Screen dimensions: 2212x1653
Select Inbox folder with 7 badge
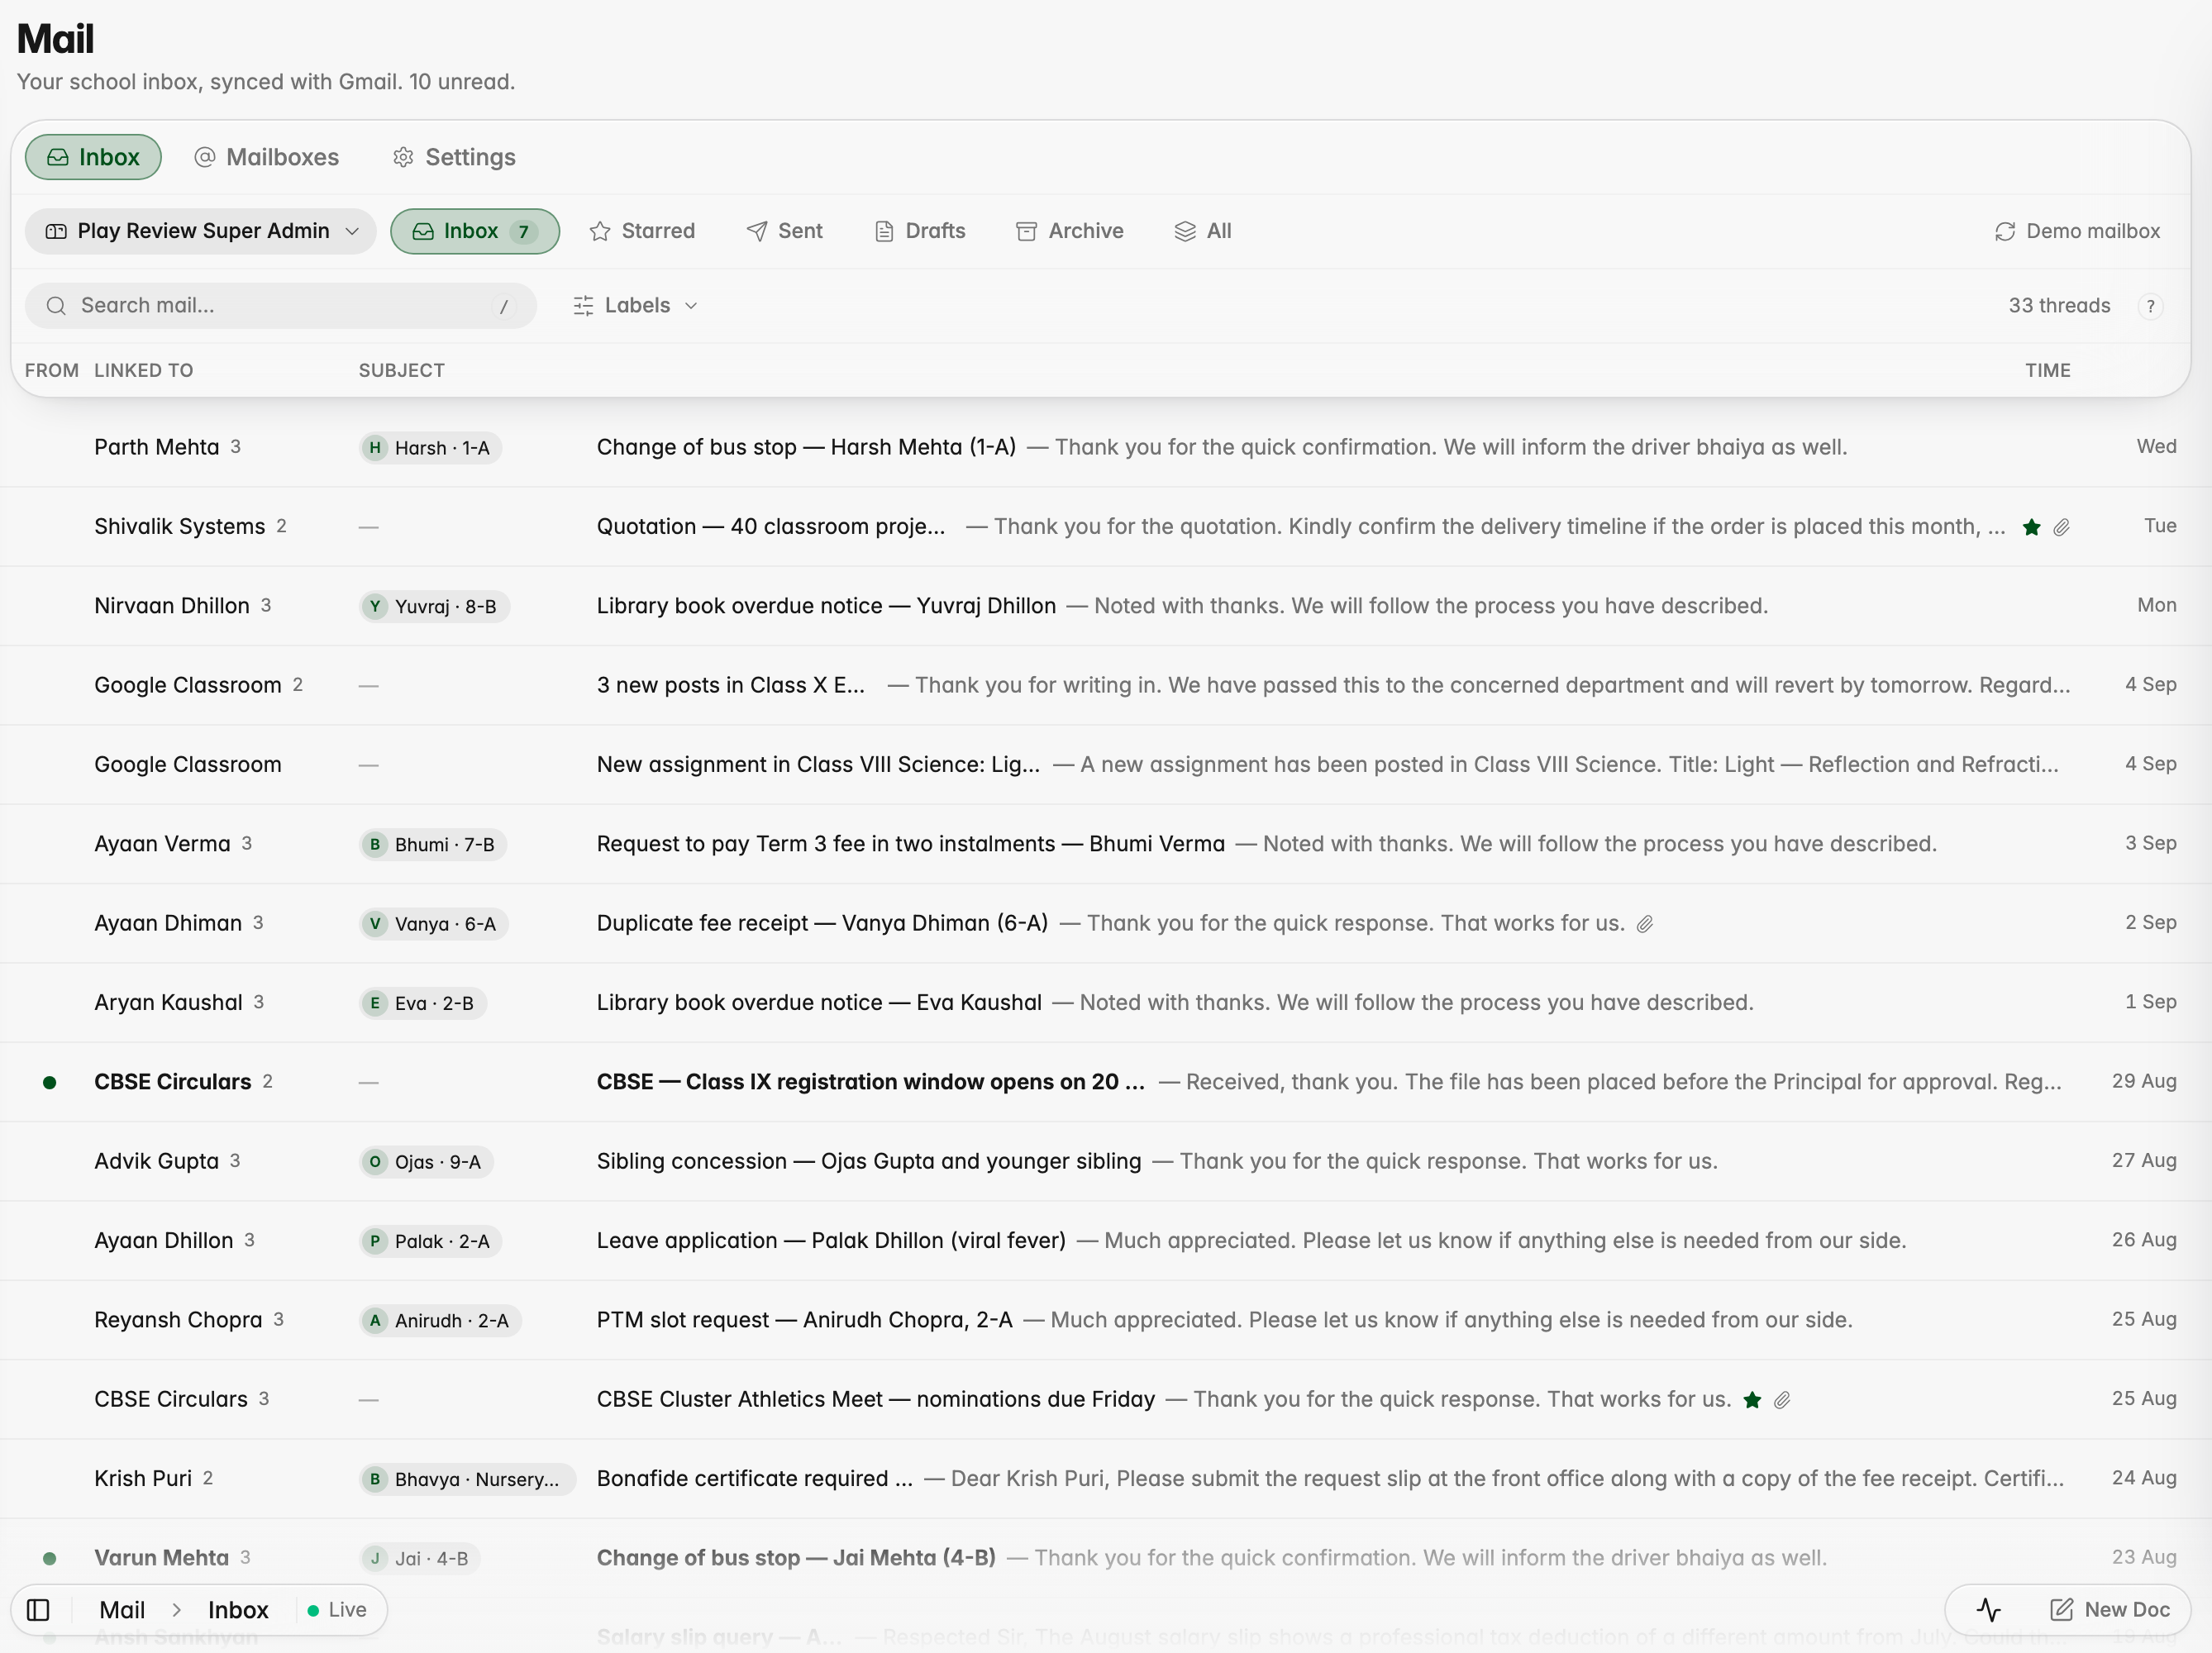(475, 231)
